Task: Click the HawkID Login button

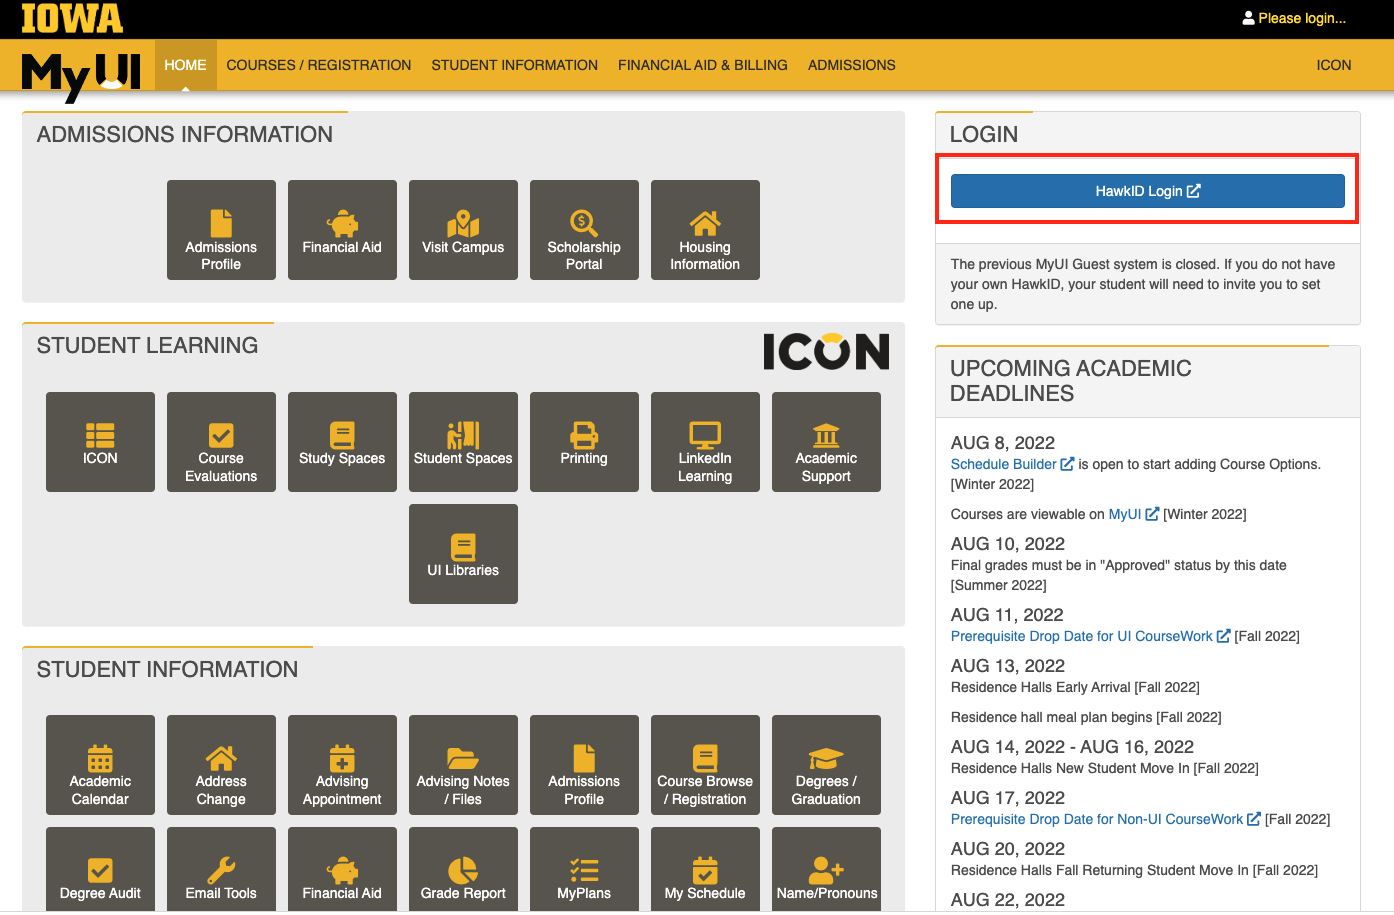Action: click(1148, 191)
